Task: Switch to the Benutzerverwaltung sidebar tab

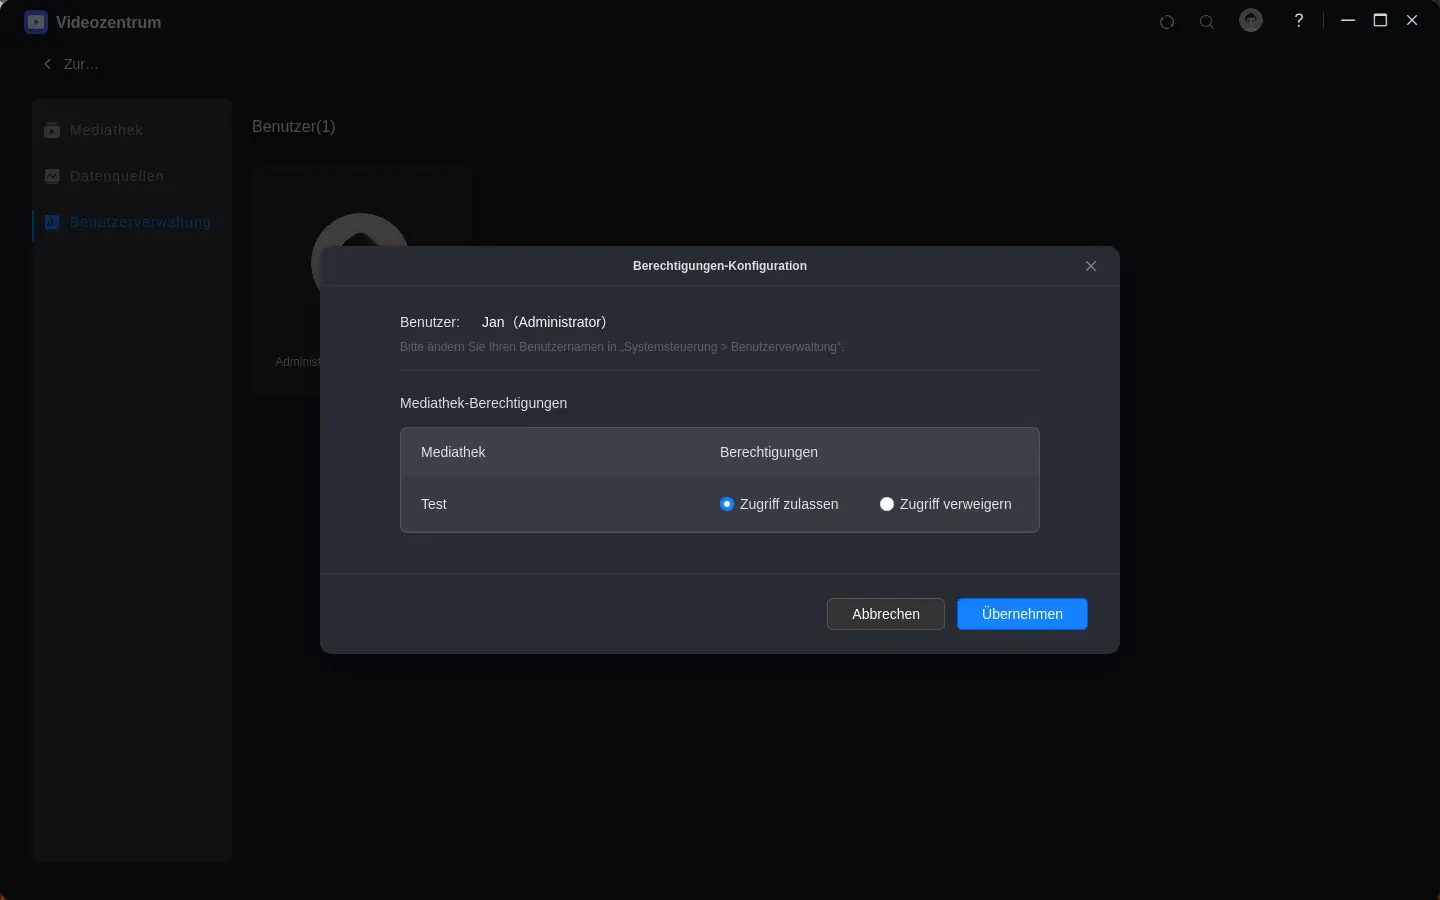Action: (140, 223)
